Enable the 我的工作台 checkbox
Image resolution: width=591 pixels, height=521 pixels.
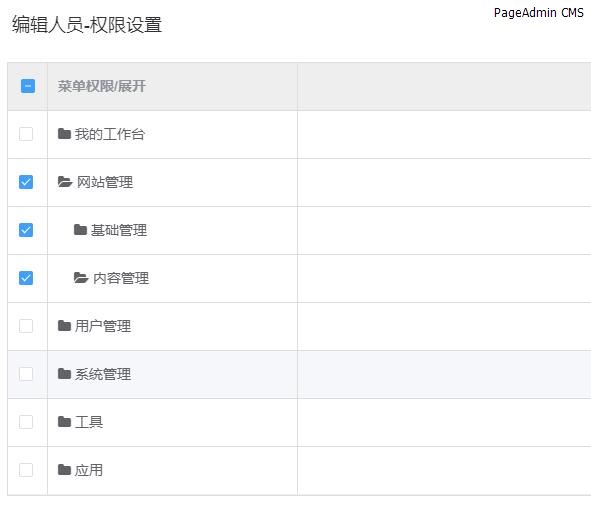26,134
